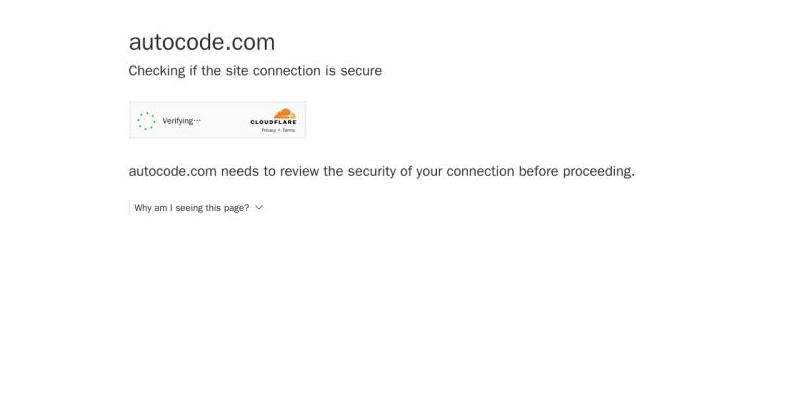Click the word "connection" in the security paragraph
The width and height of the screenshot is (800, 417).
point(481,171)
